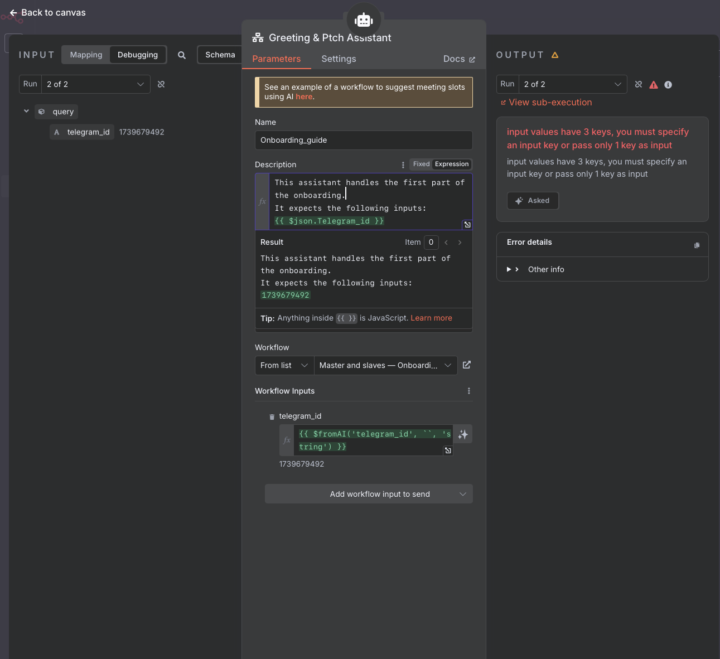Click Learn more link in tip

click(x=431, y=318)
